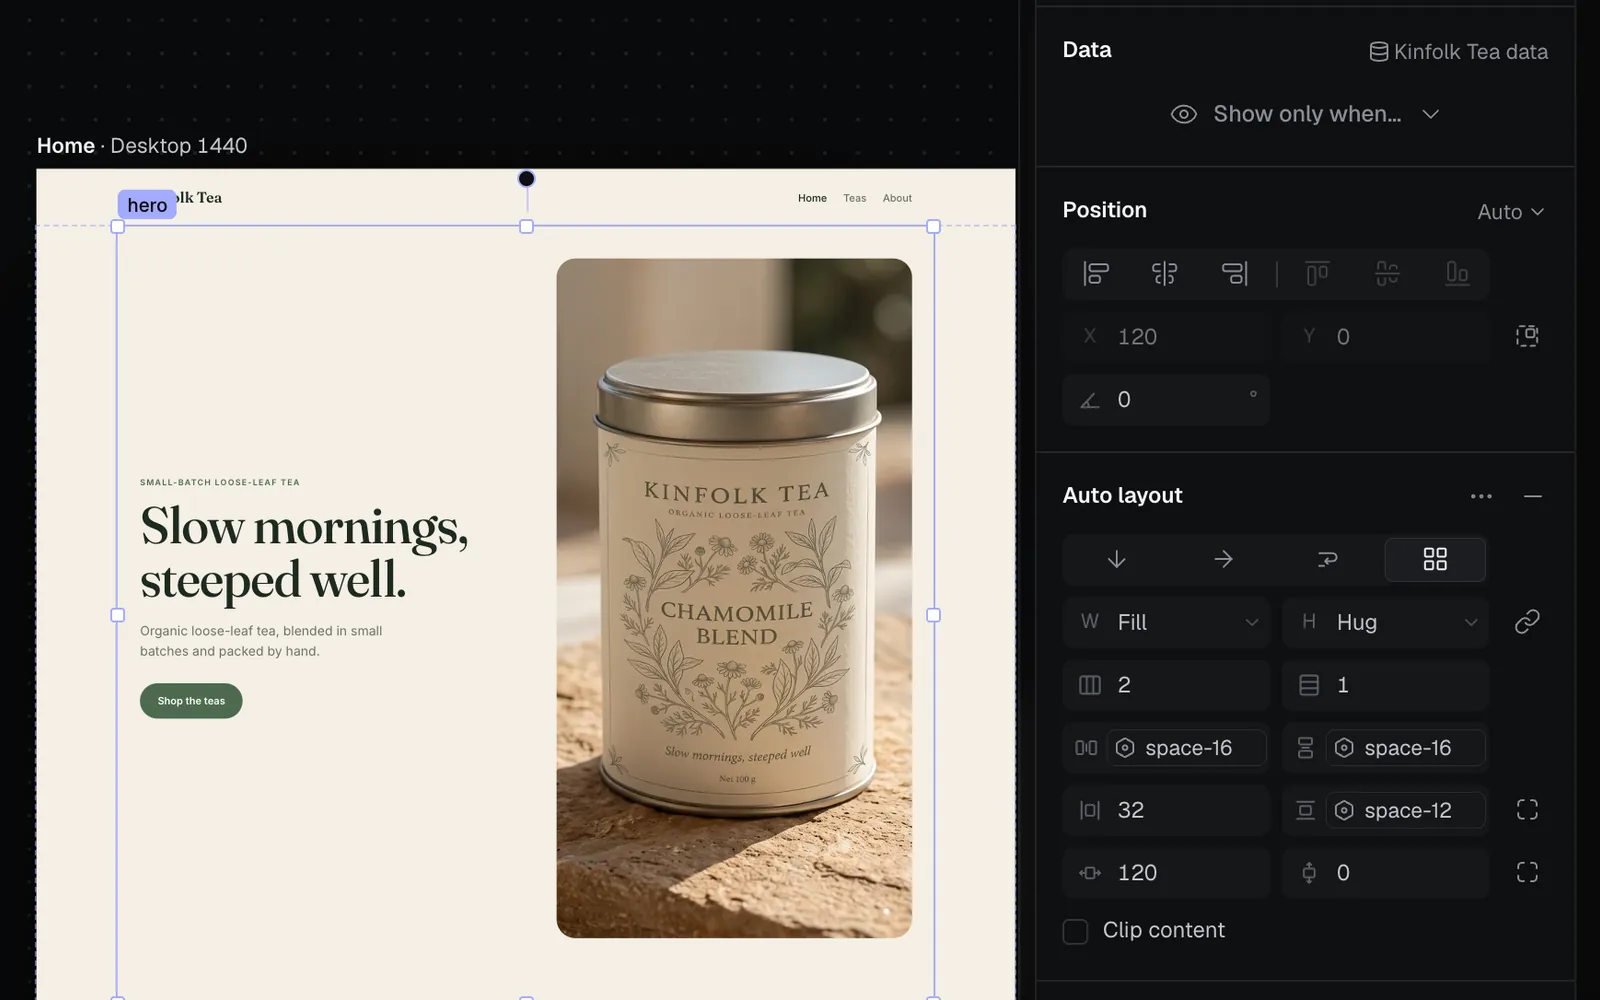
Task: Align vertical centers icon
Action: pos(1387,273)
